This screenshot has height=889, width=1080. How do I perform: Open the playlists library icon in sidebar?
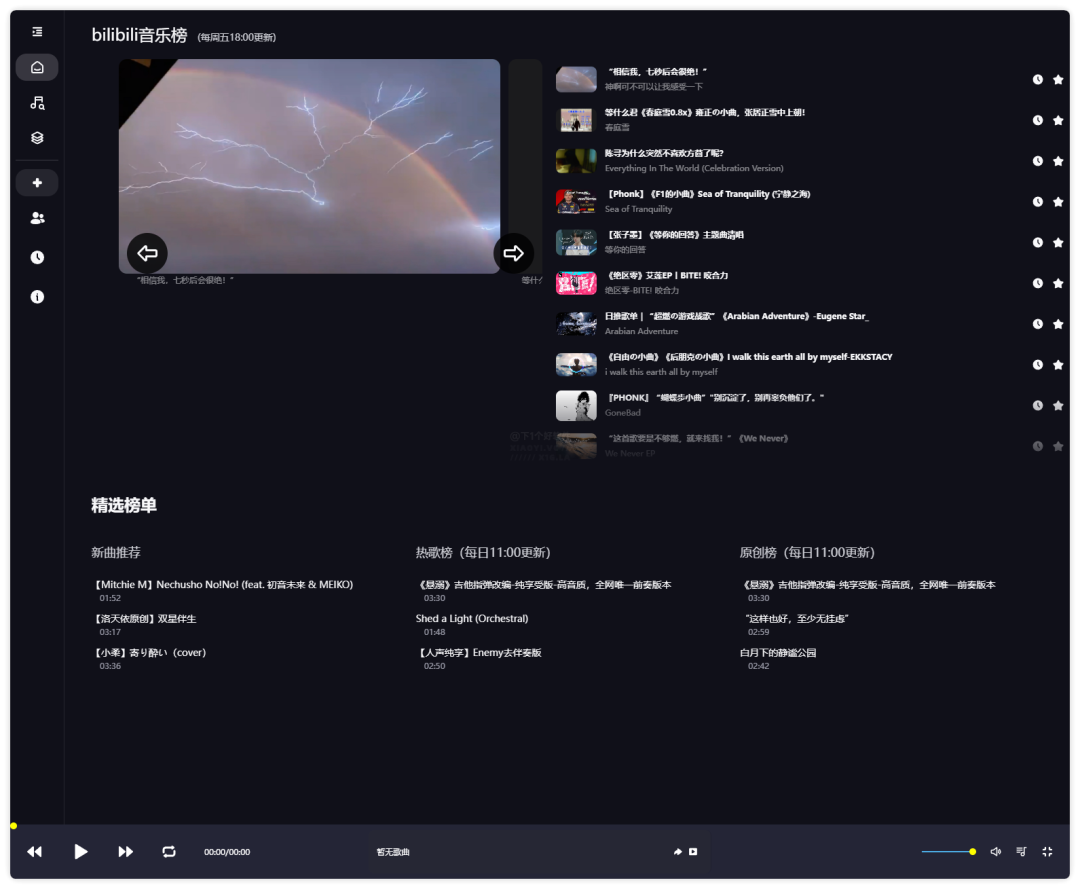pos(37,139)
